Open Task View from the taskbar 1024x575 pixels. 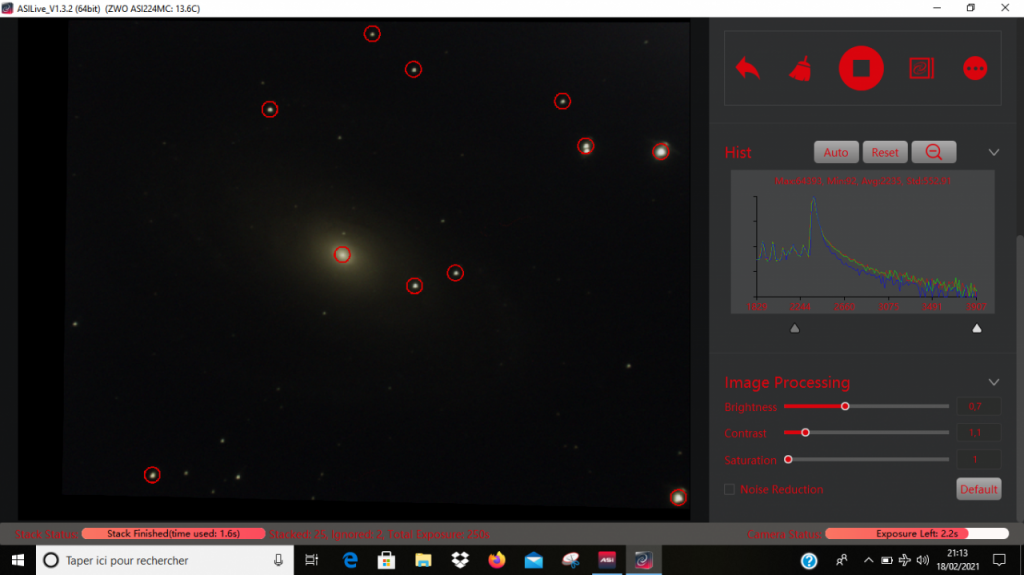coord(312,560)
